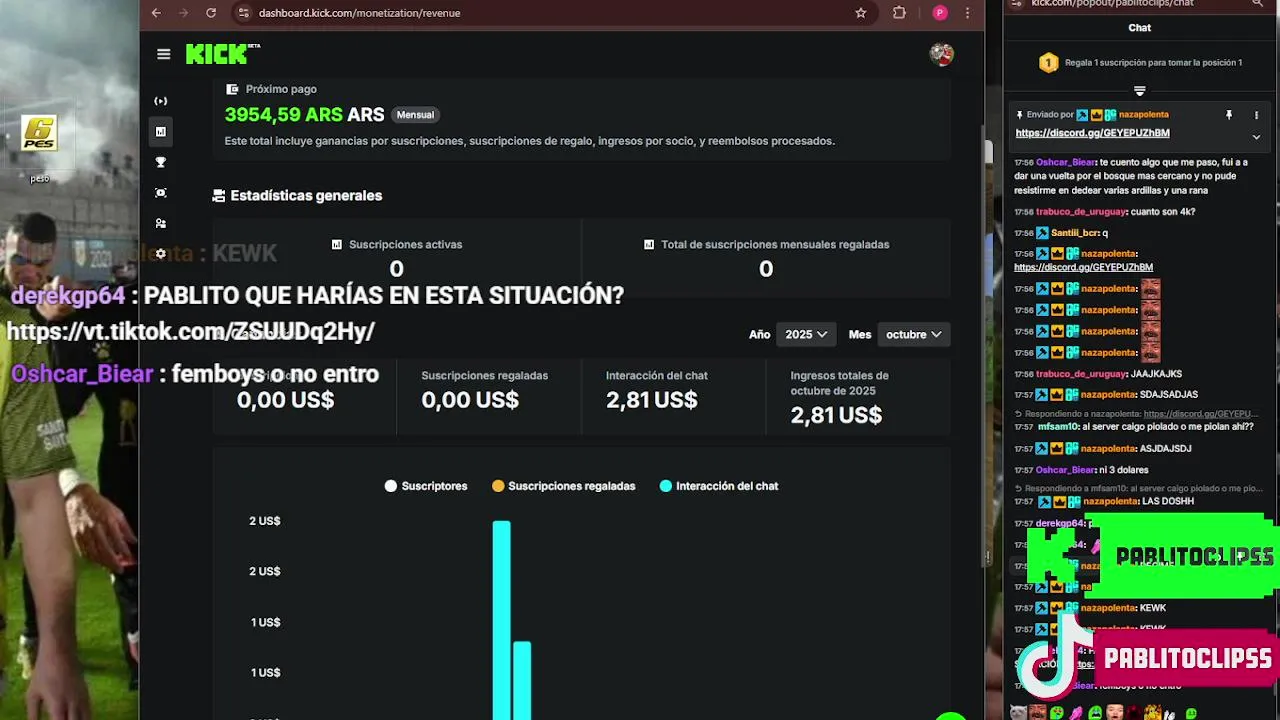
Task: Open the Kick dashboard hamburger menu
Action: [x=164, y=54]
